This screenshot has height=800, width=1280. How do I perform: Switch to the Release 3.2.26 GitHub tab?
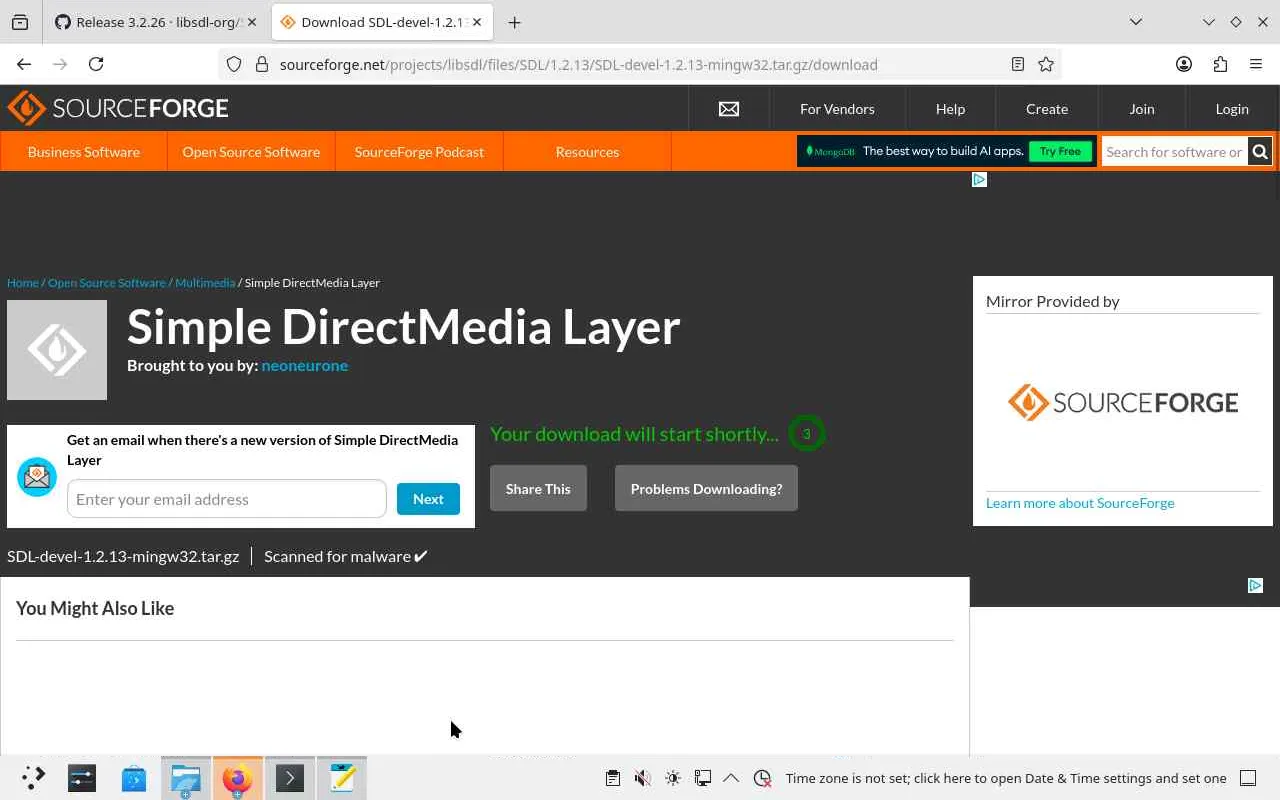[155, 22]
